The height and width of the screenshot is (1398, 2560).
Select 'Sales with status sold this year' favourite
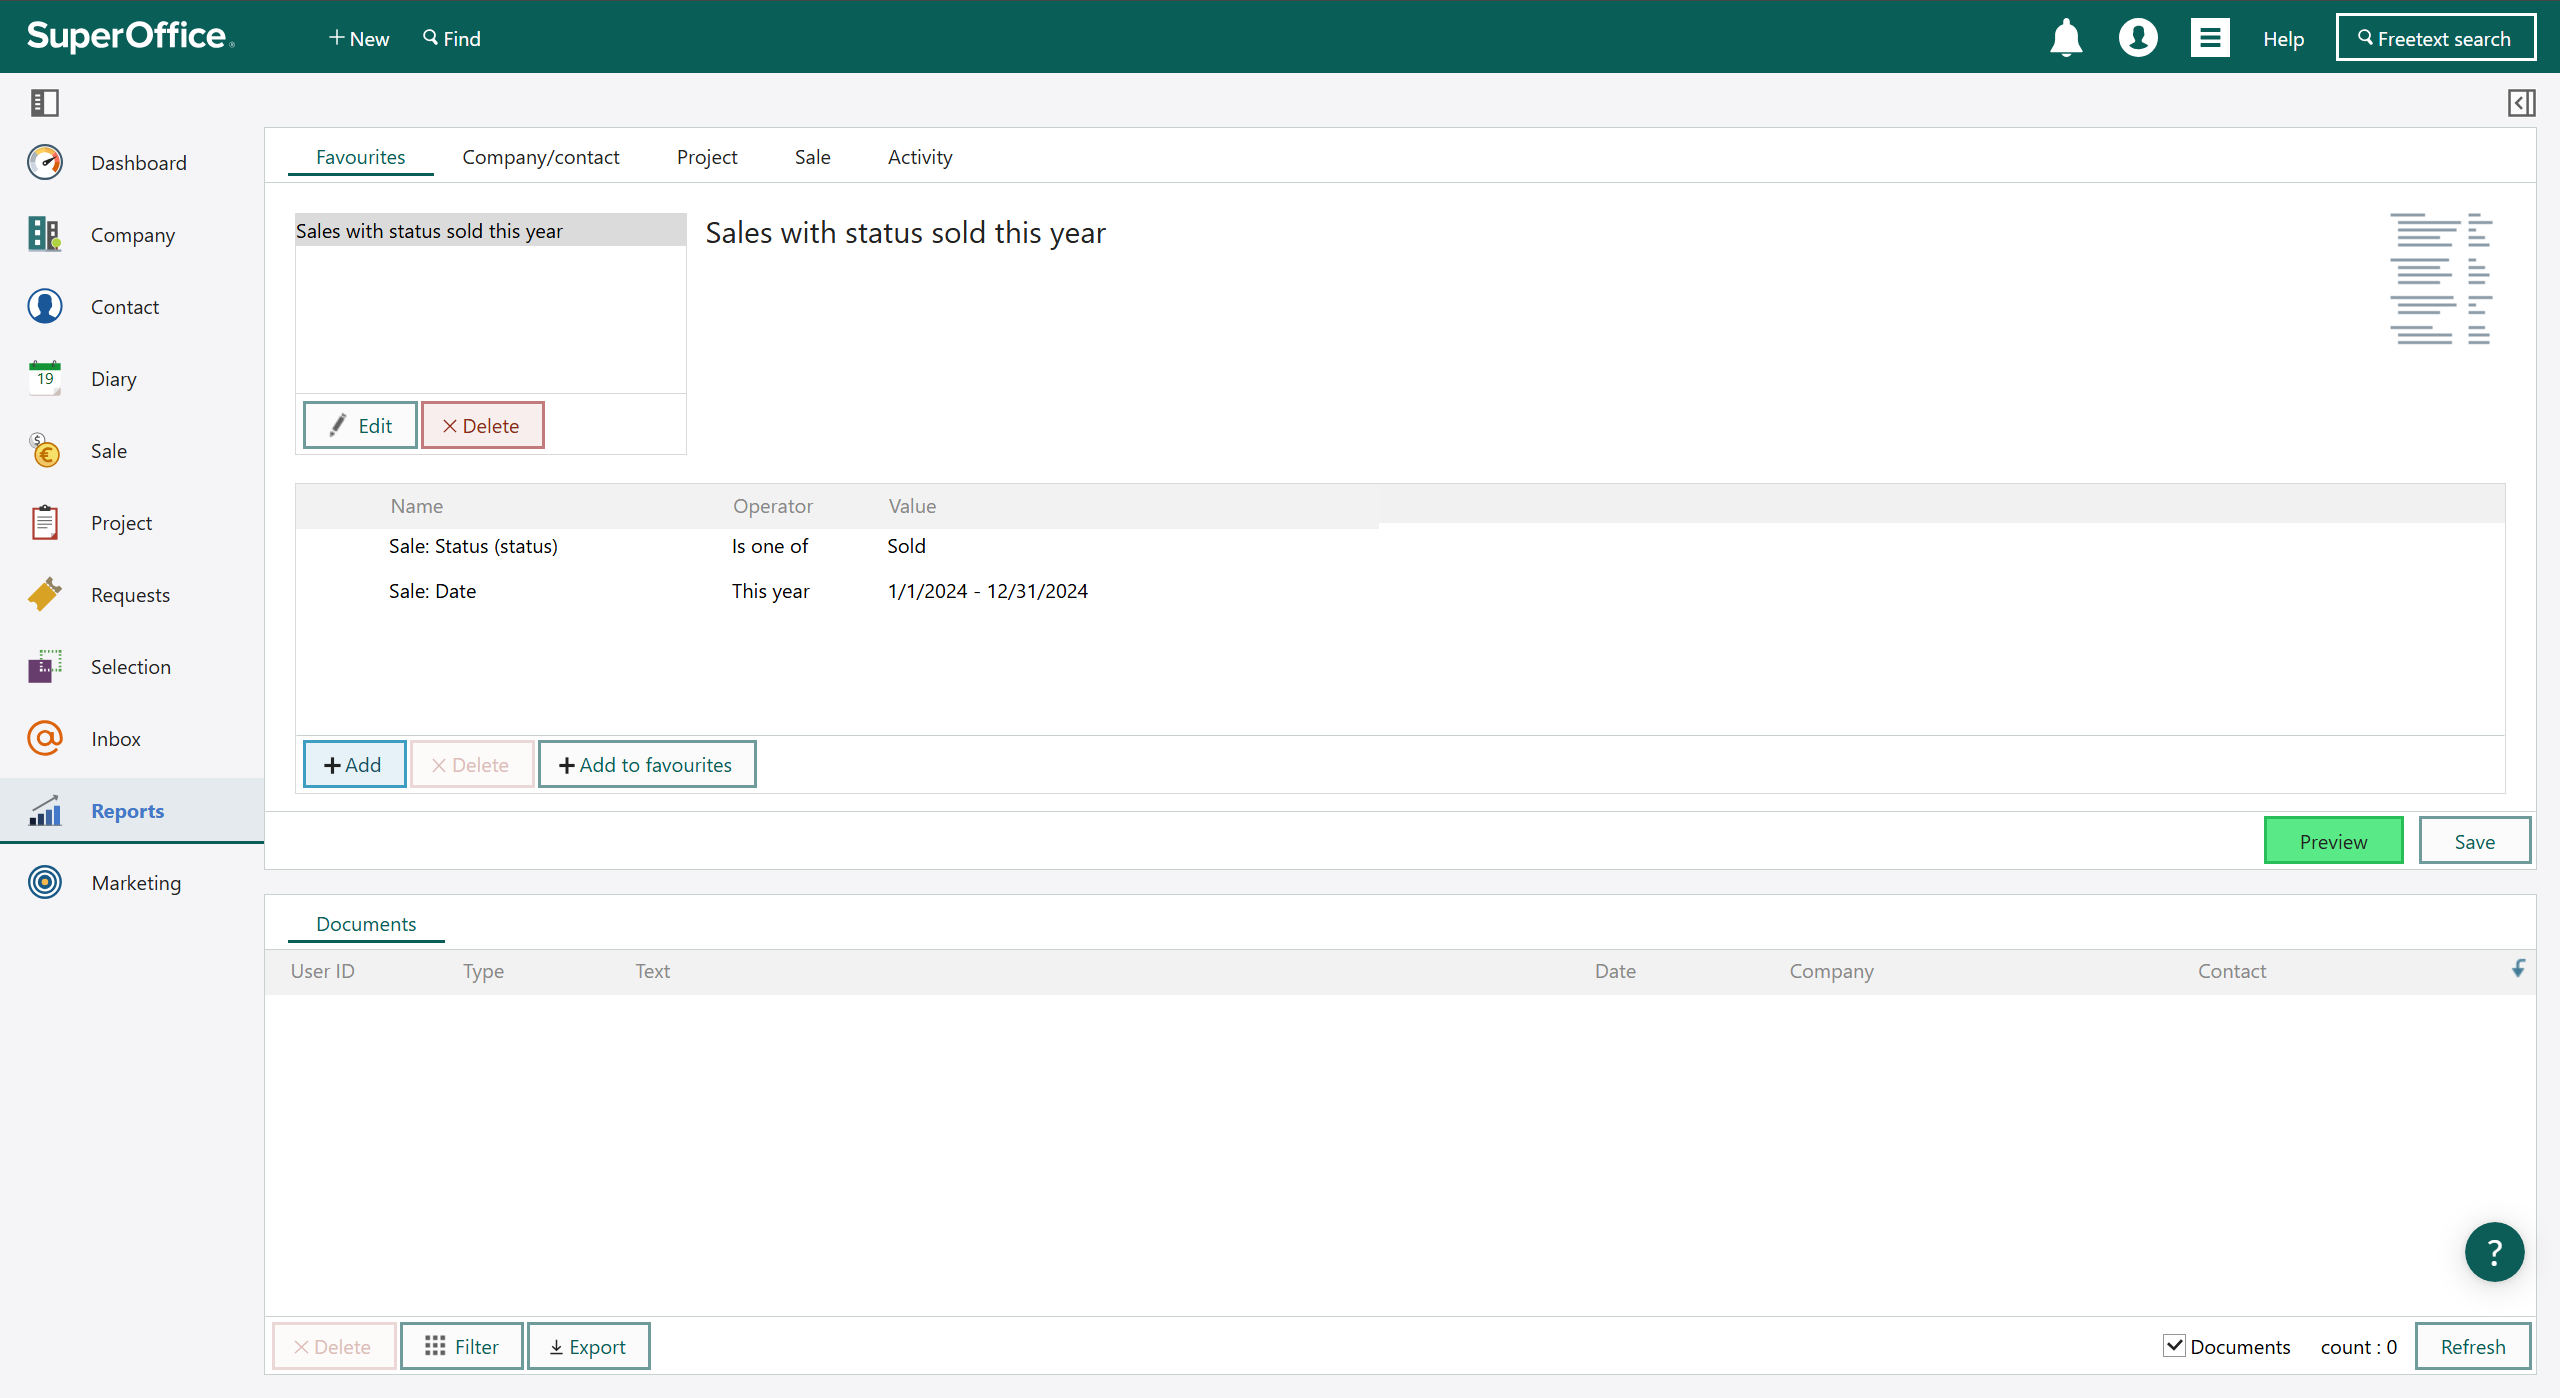coord(491,230)
